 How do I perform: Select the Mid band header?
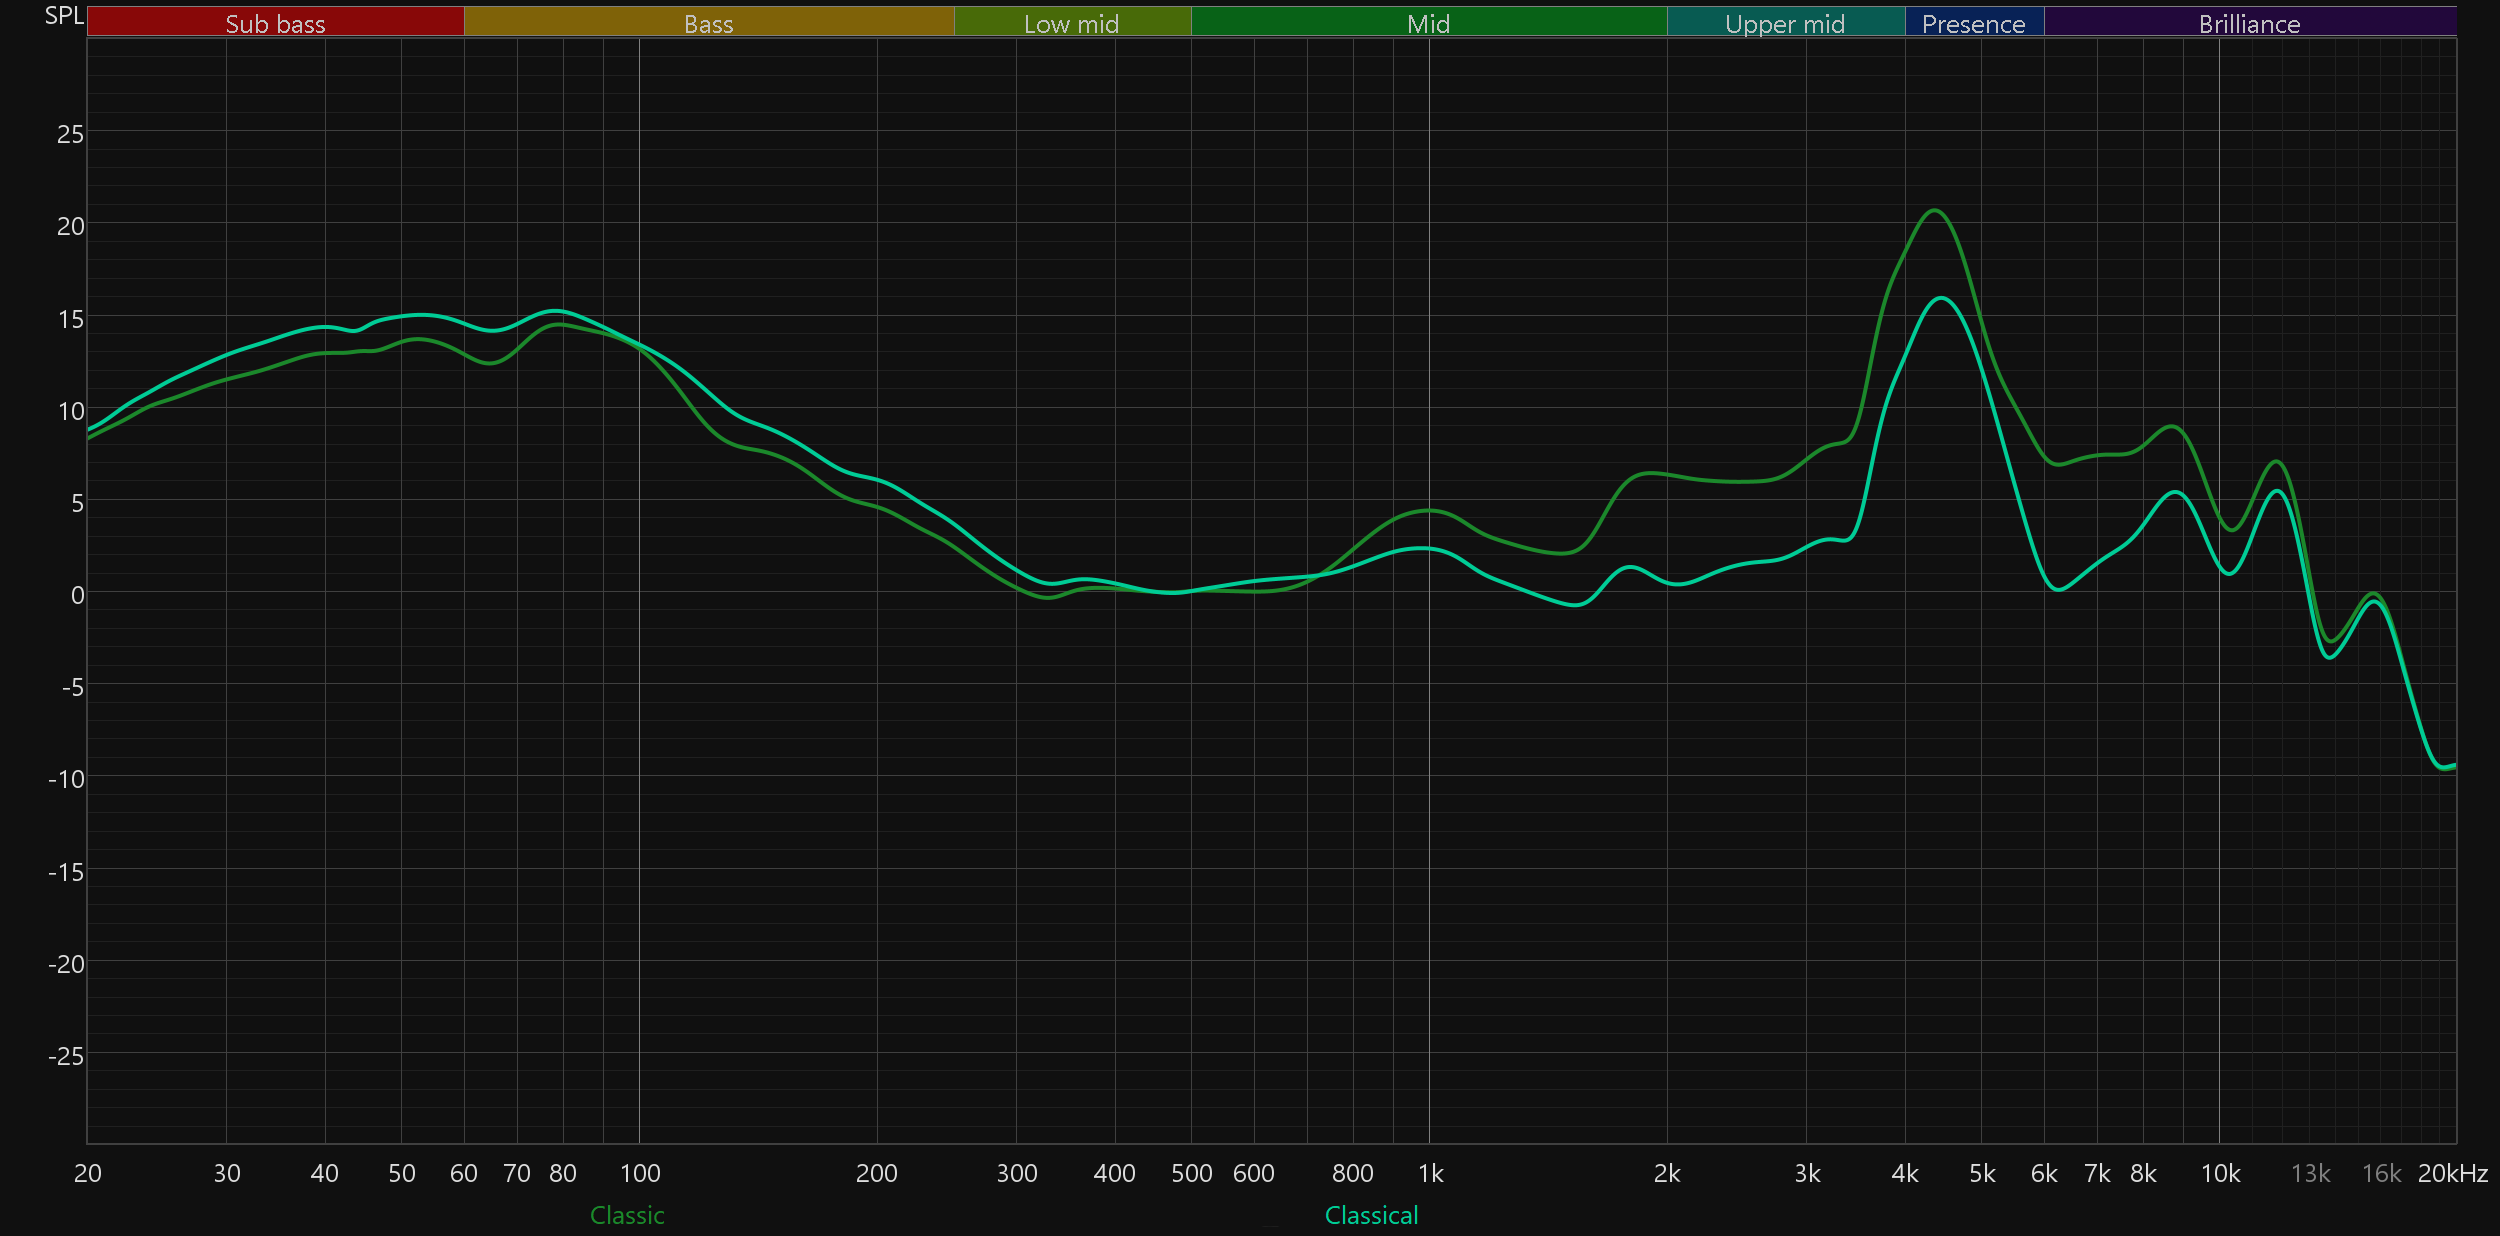pos(1428,22)
